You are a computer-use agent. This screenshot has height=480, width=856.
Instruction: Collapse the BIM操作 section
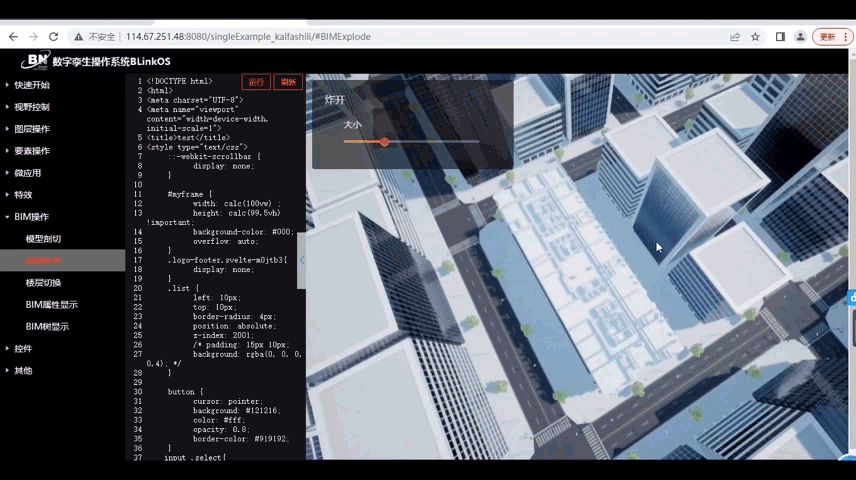click(32, 217)
